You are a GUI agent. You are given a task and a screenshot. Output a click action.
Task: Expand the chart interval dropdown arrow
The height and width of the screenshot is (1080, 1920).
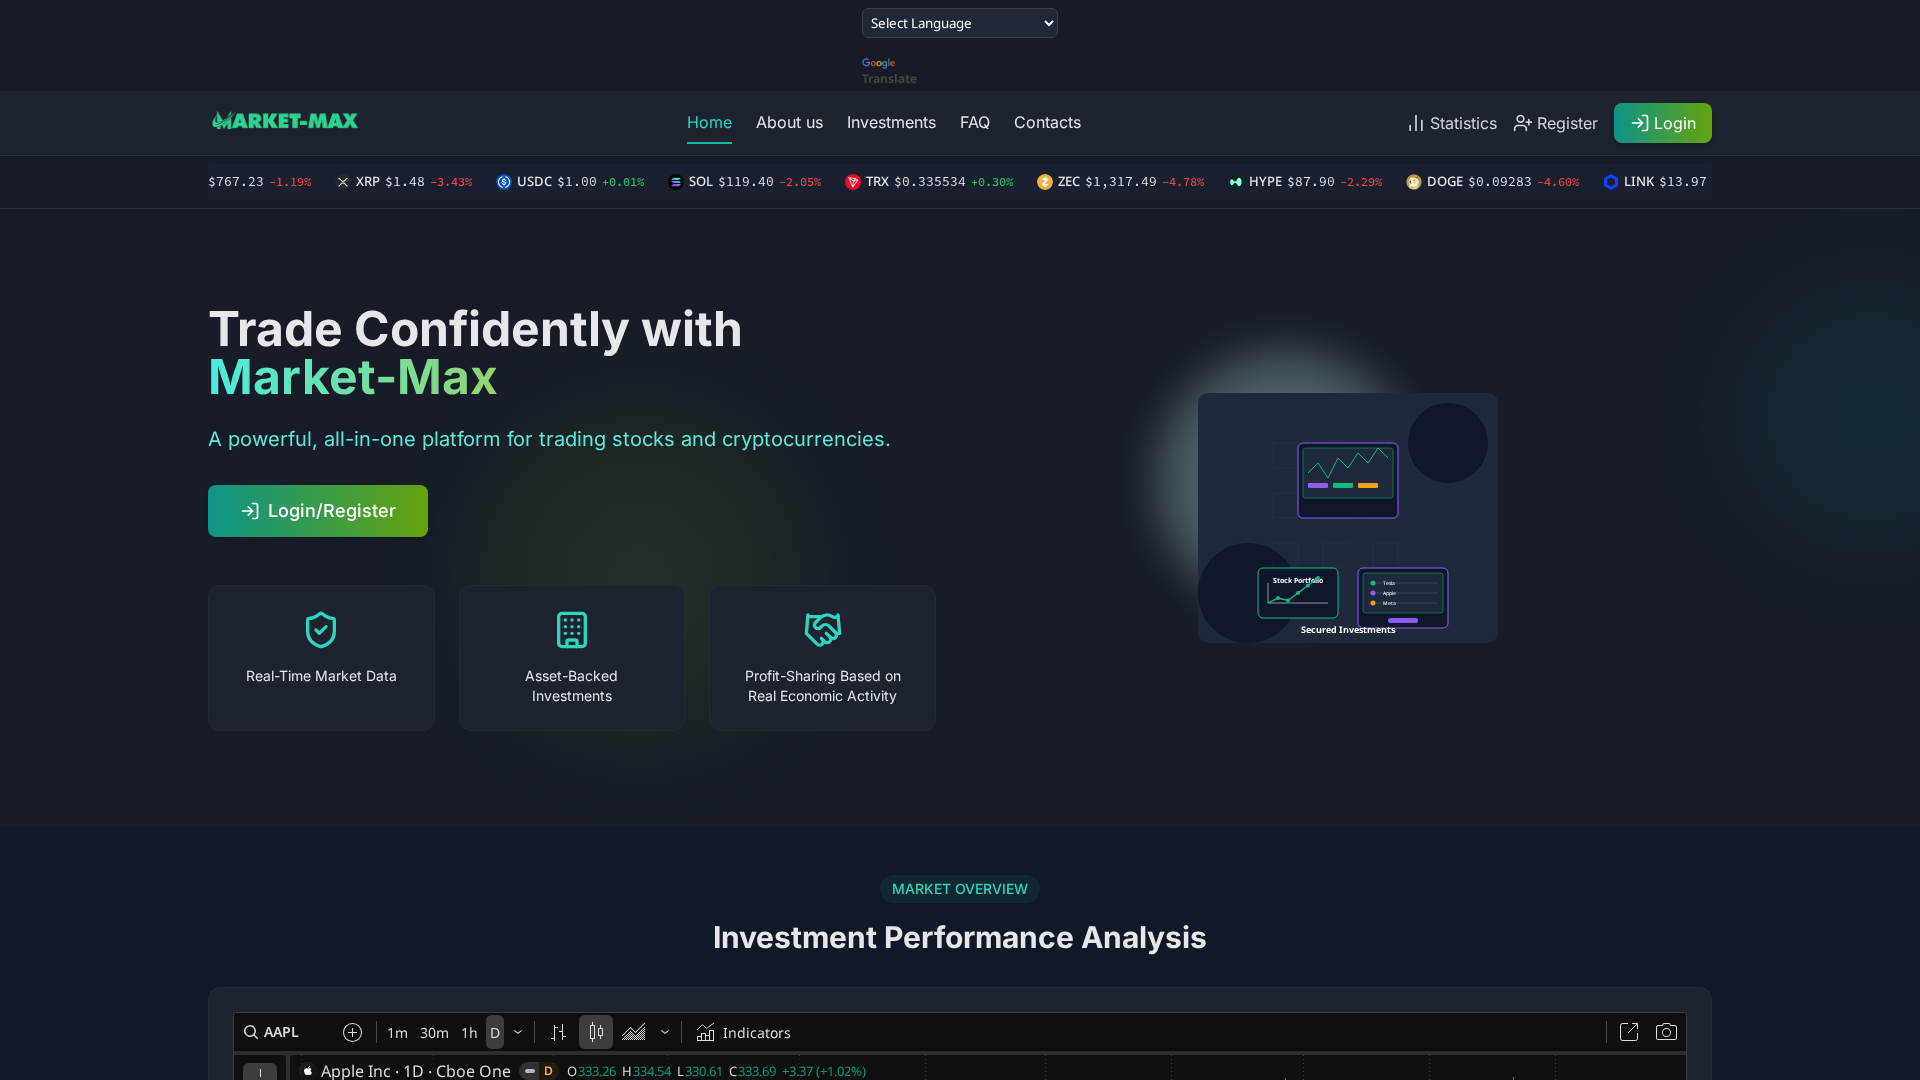[518, 1032]
